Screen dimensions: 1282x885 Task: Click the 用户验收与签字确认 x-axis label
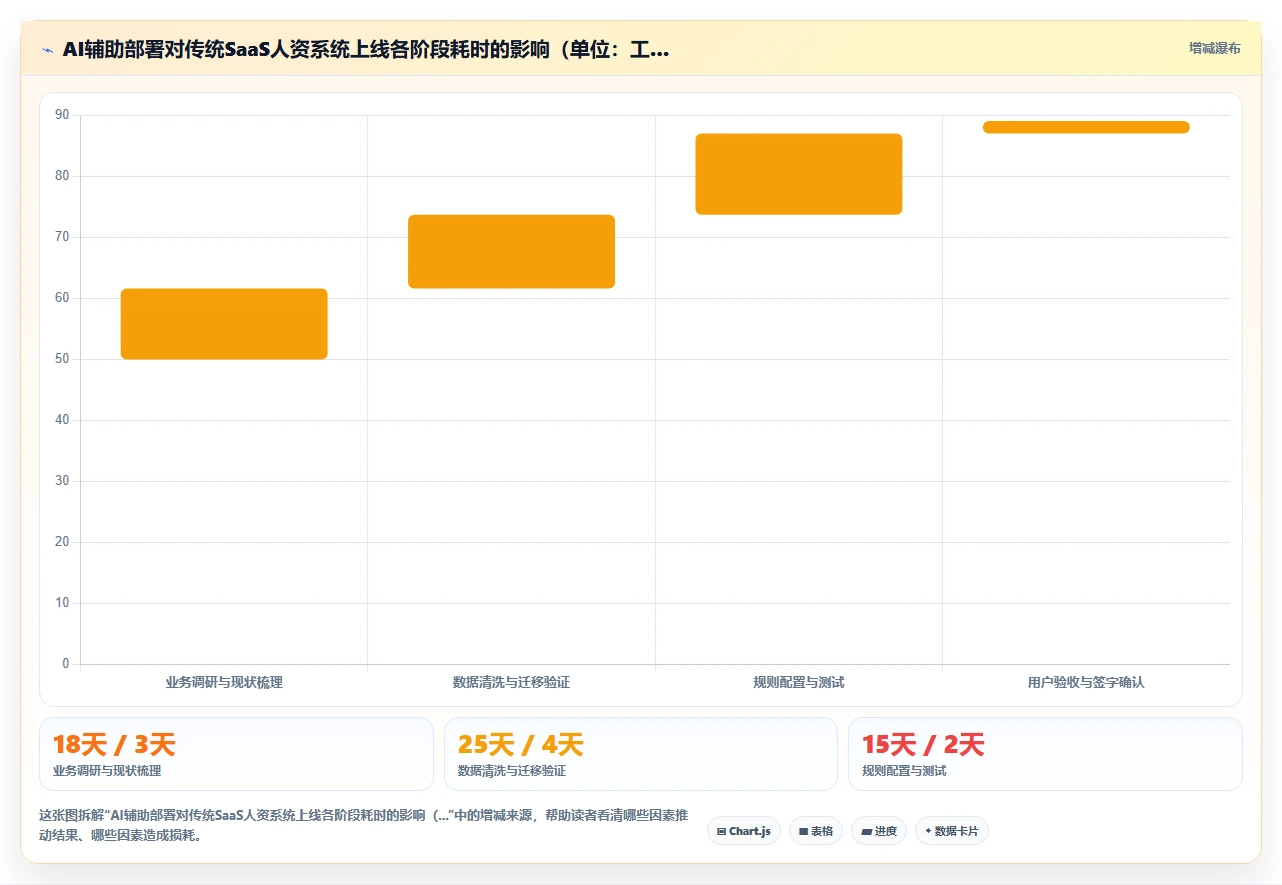(x=1086, y=682)
